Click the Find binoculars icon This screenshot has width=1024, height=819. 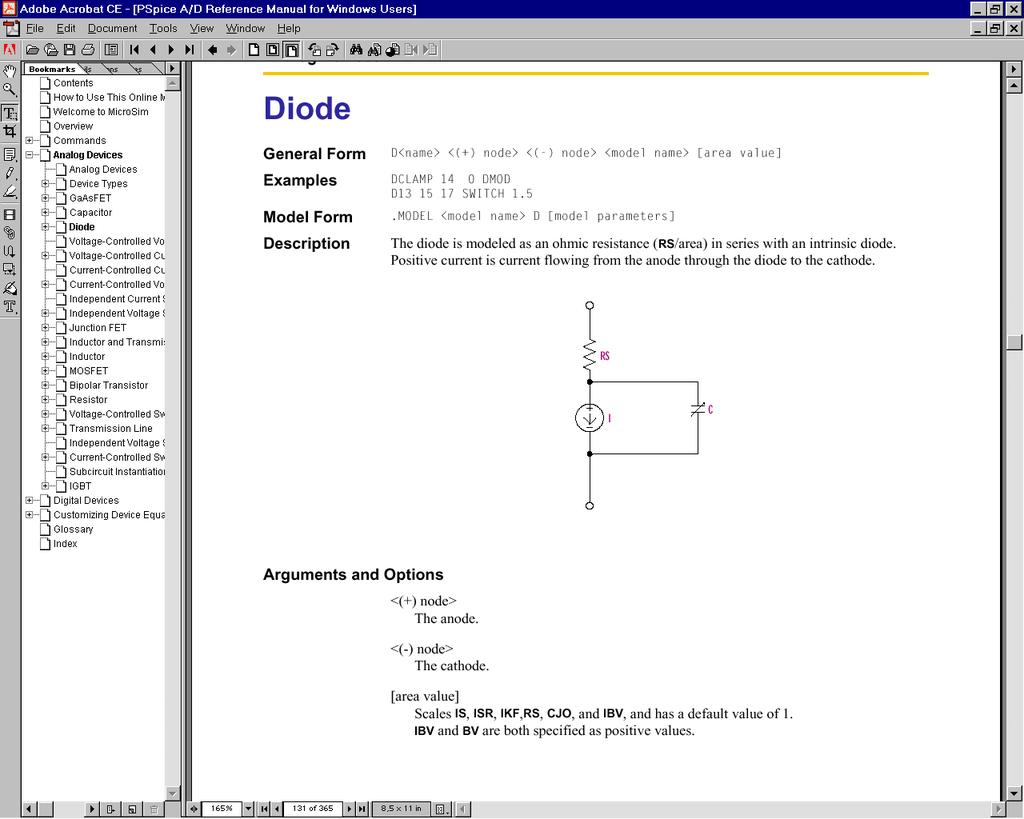(356, 50)
